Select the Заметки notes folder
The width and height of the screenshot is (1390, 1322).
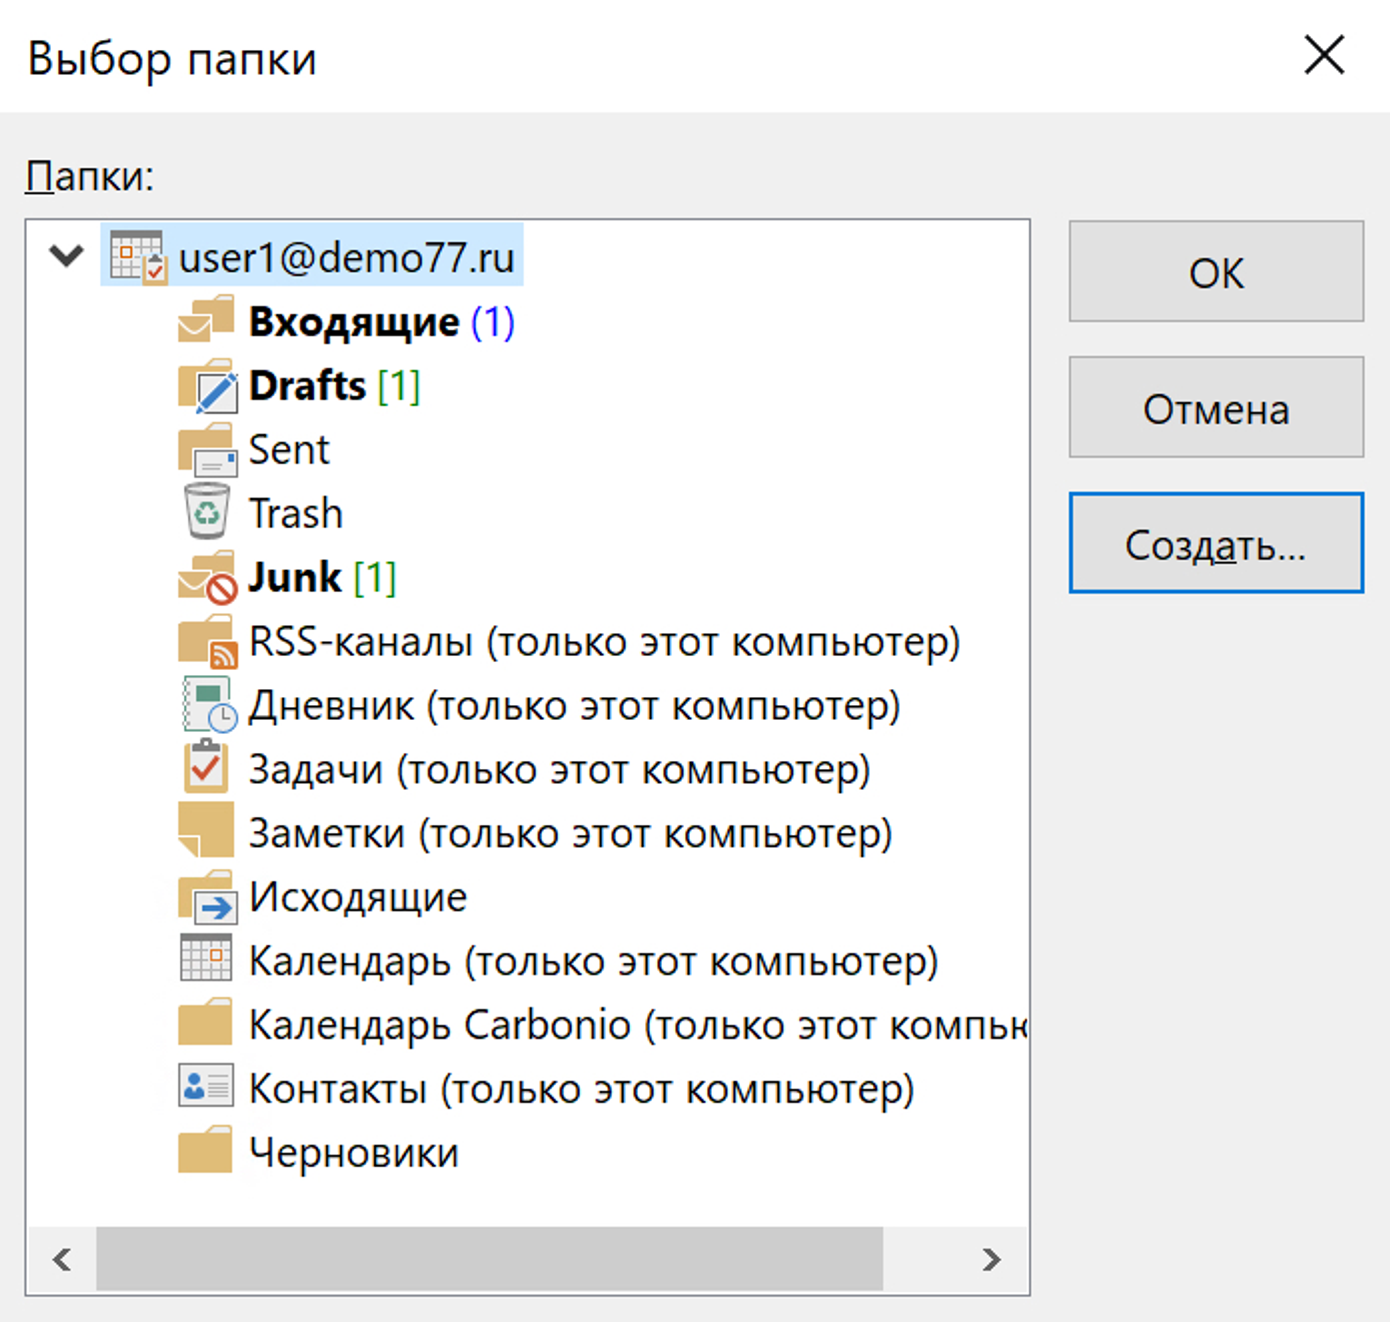(x=569, y=833)
